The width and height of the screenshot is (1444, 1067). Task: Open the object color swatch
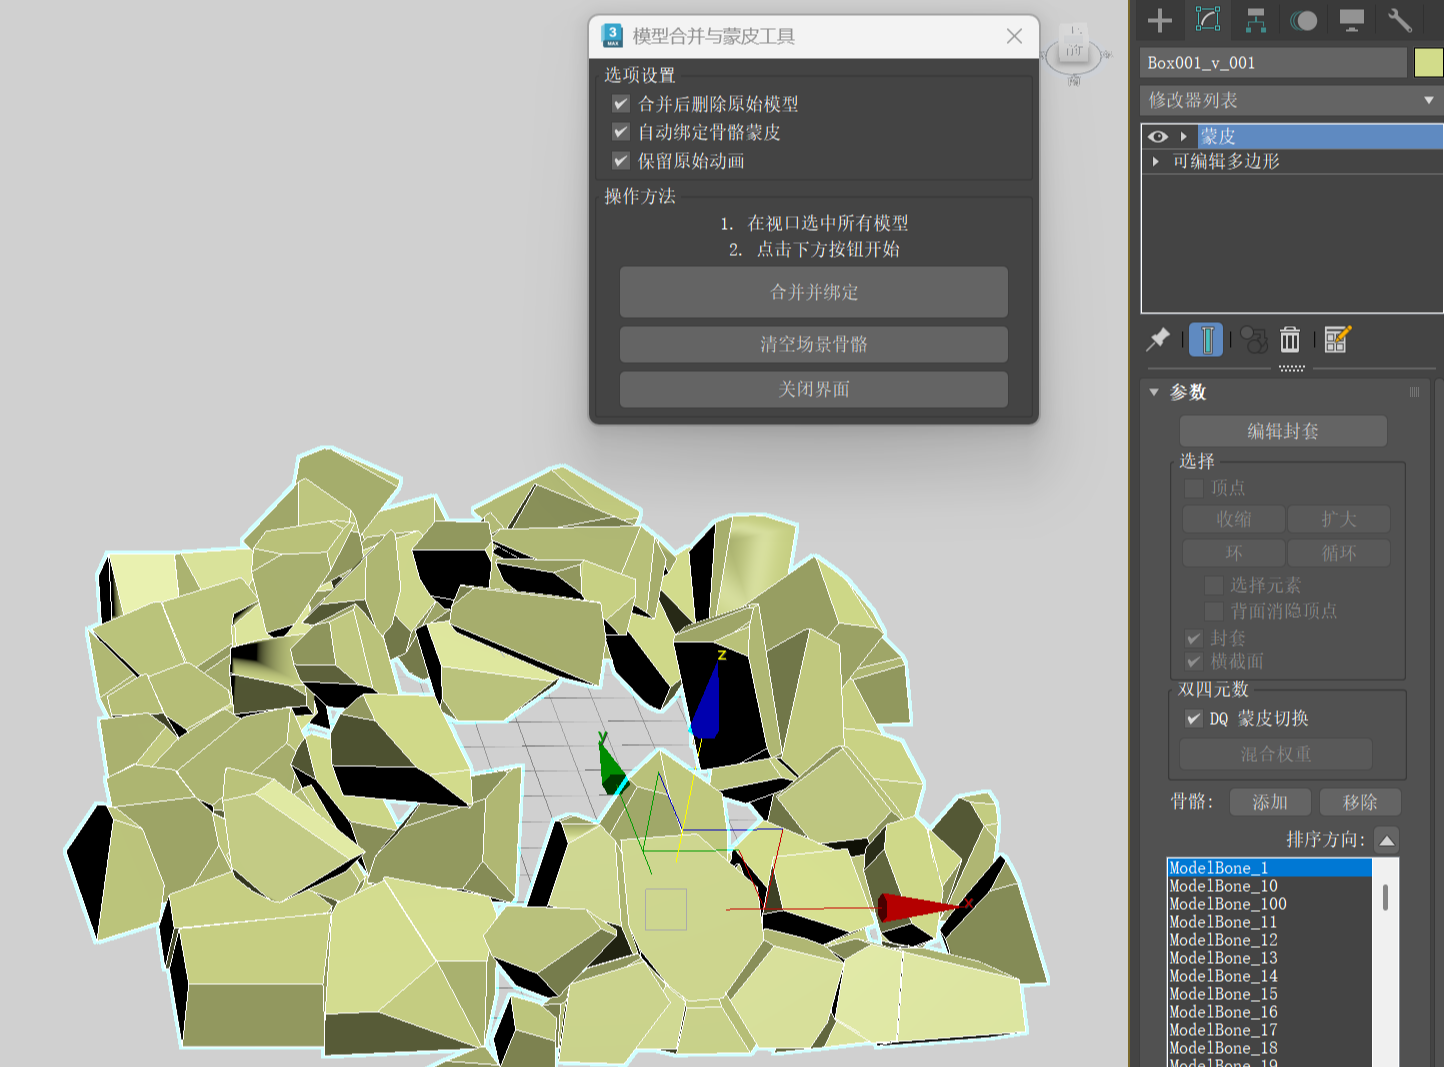pyautogui.click(x=1429, y=62)
